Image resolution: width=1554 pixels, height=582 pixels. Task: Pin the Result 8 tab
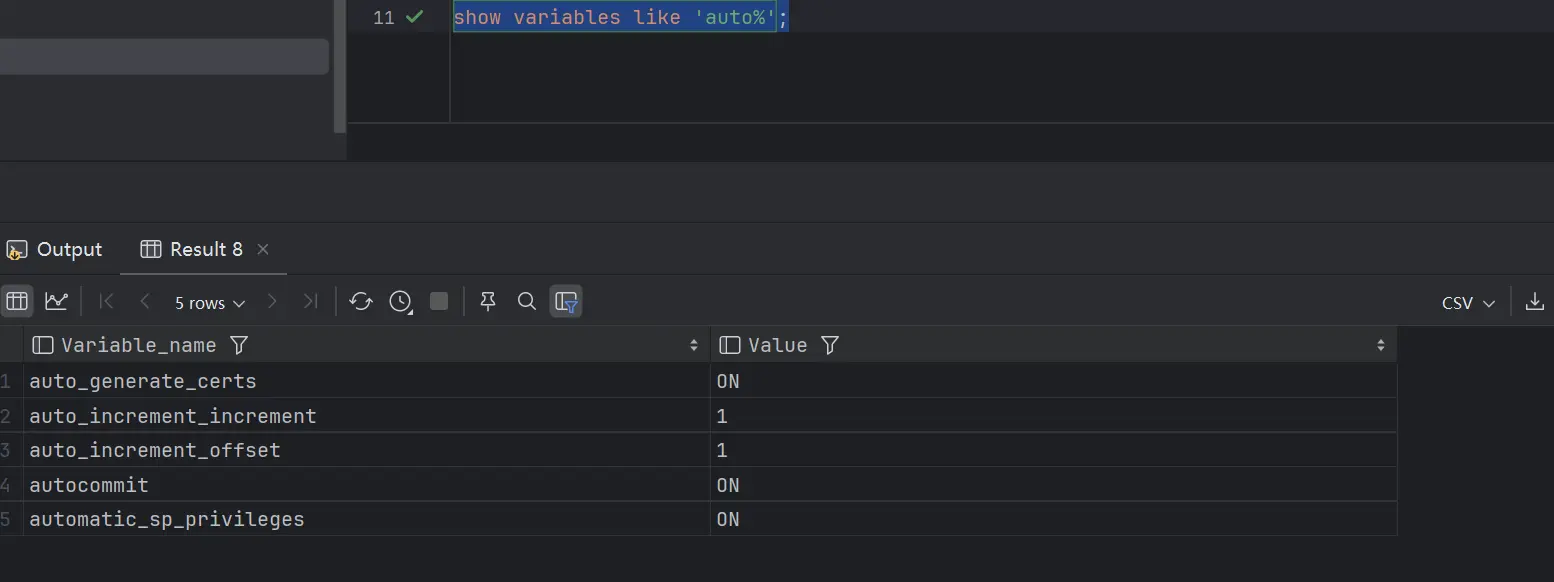click(488, 301)
